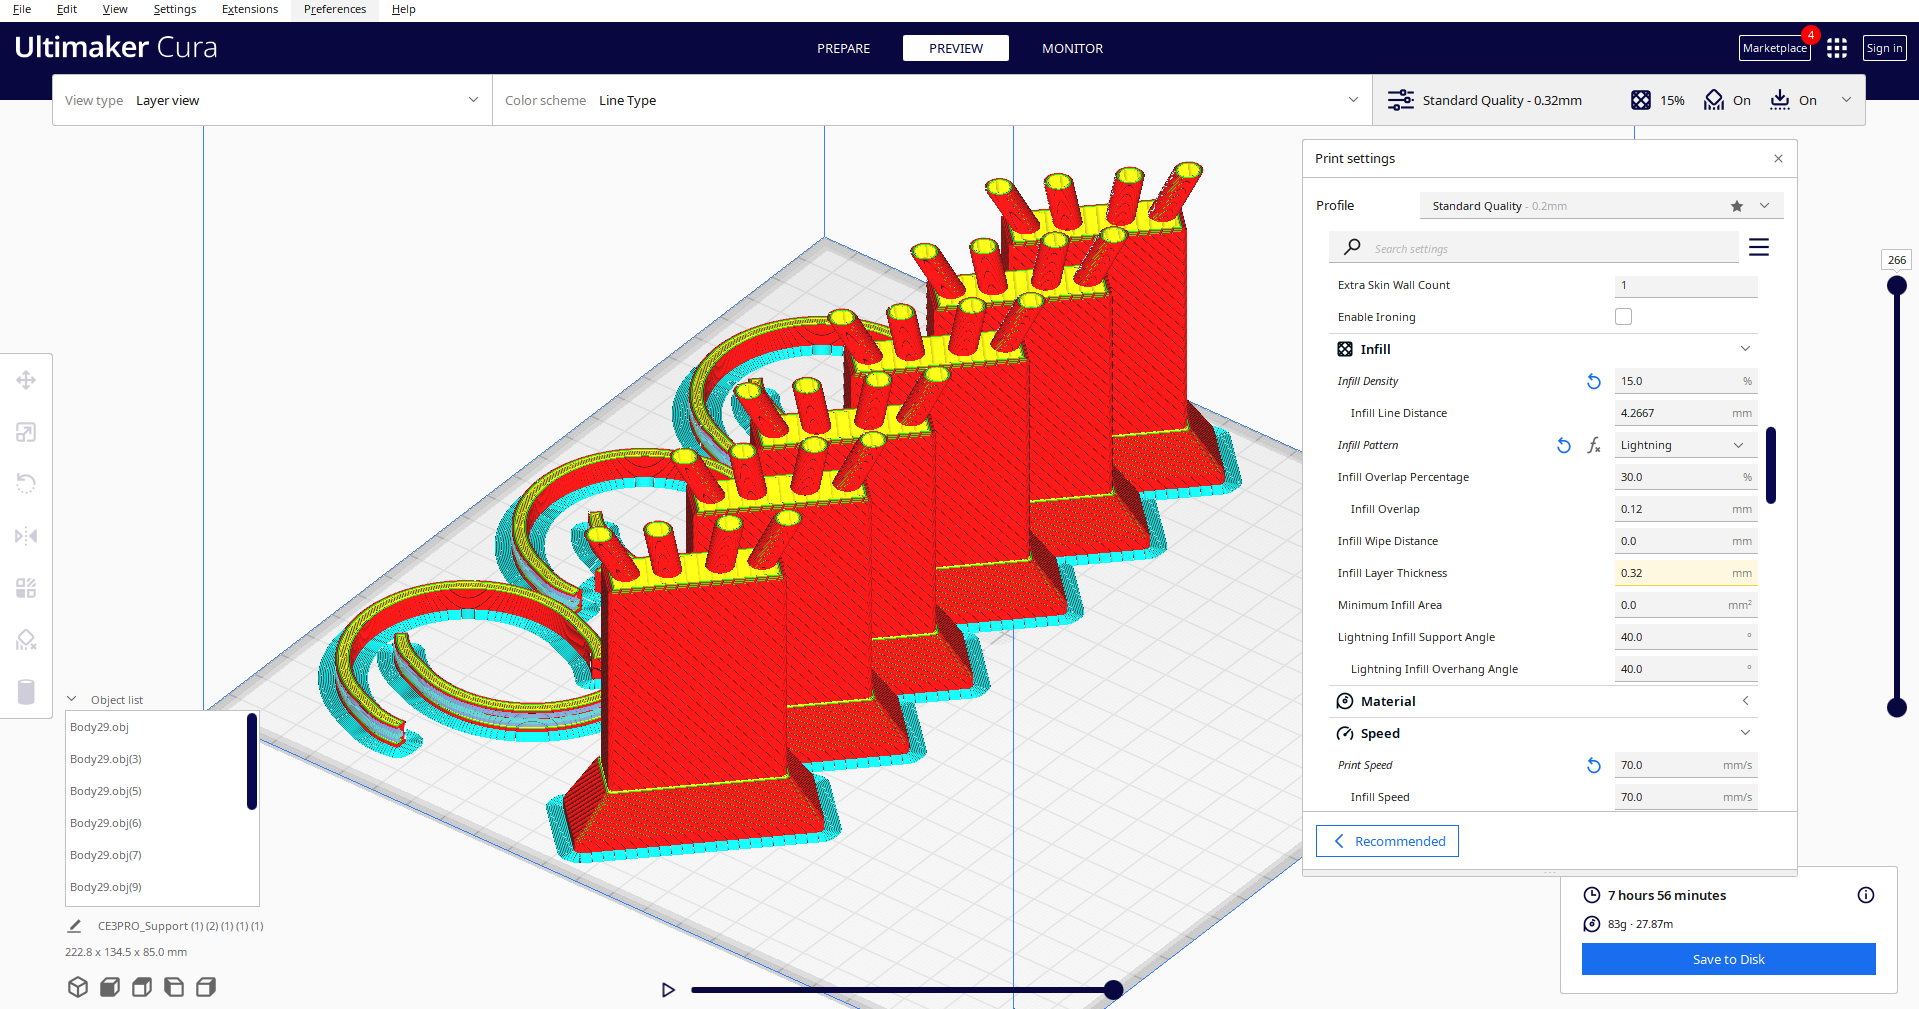Reset Infill Pattern to default
Image resolution: width=1919 pixels, height=1009 pixels.
pos(1564,445)
